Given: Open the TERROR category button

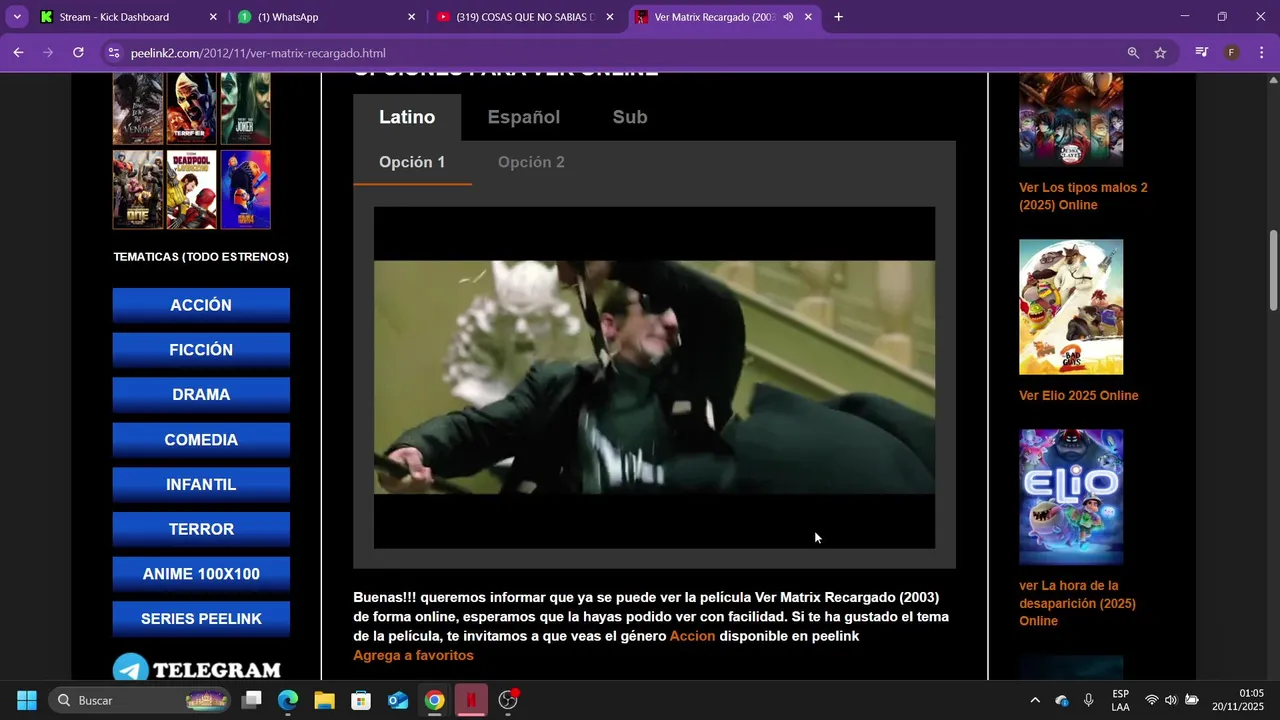Looking at the screenshot, I should 201,529.
